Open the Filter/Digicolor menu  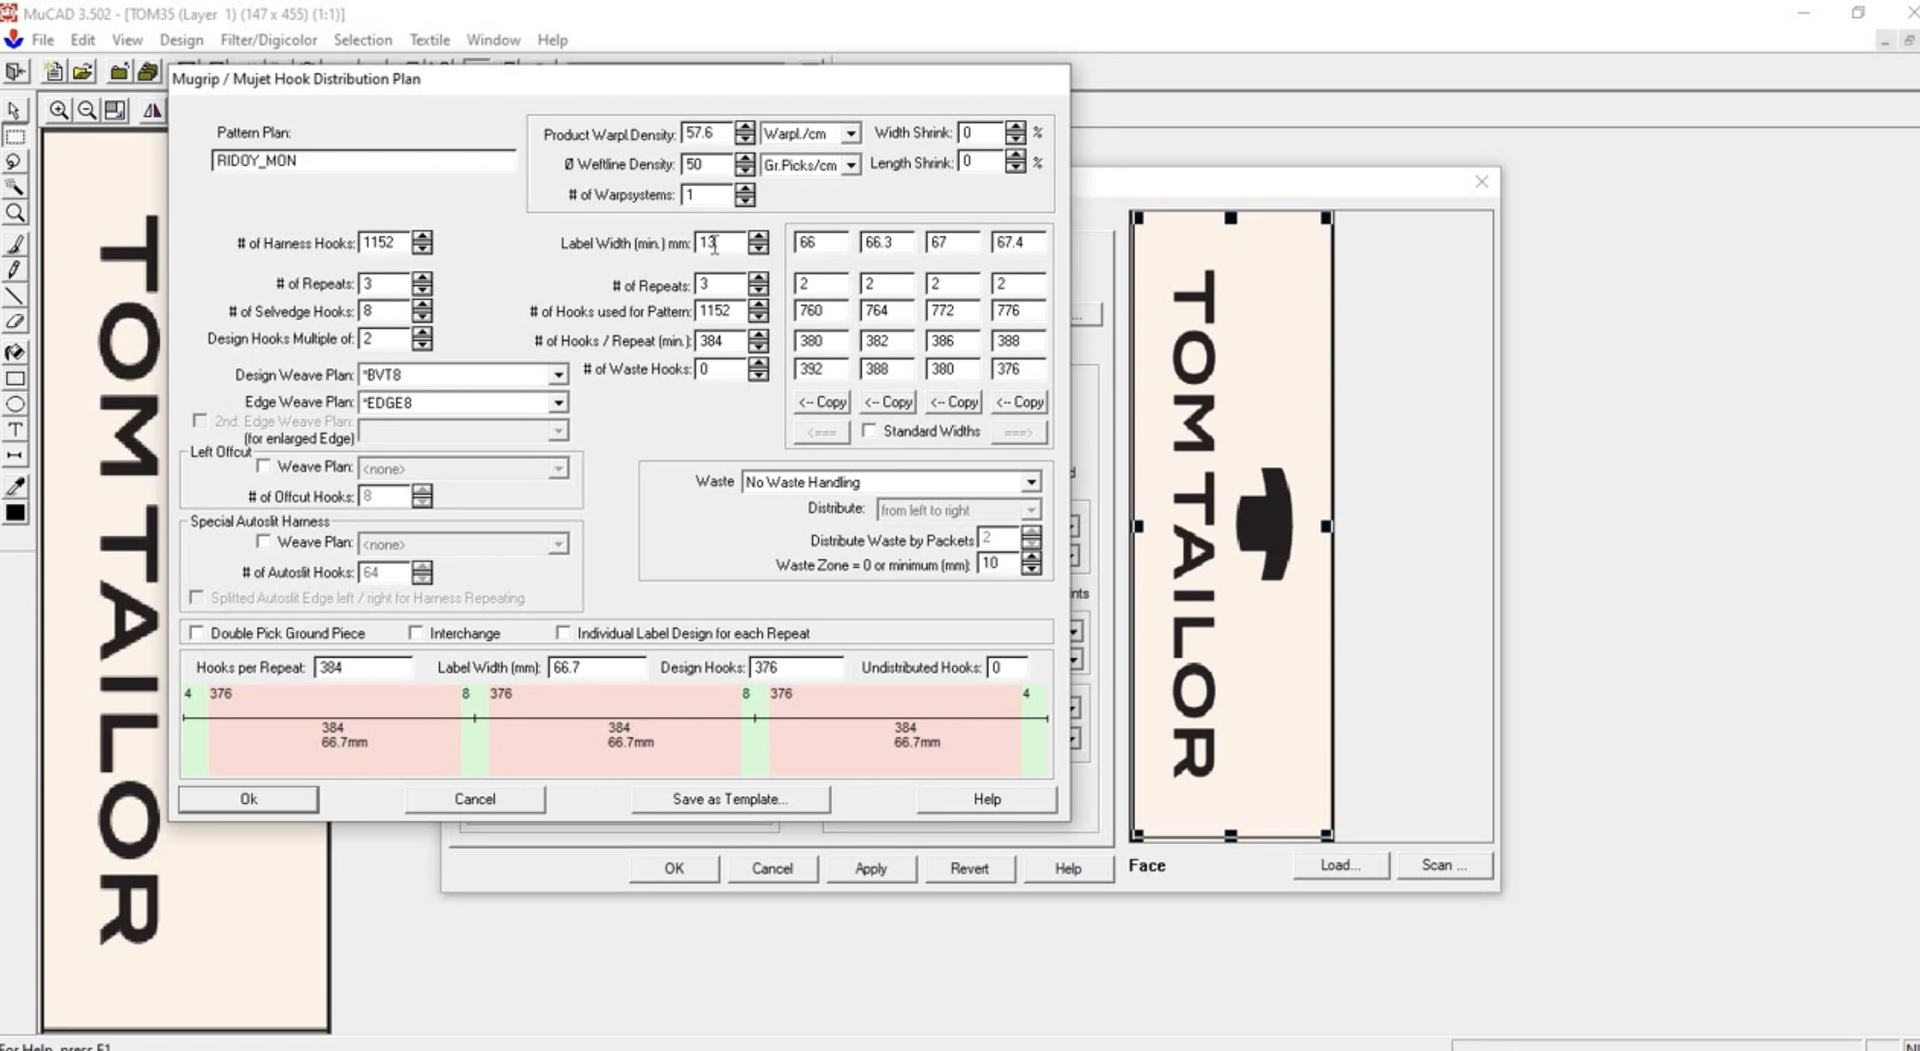click(x=269, y=40)
